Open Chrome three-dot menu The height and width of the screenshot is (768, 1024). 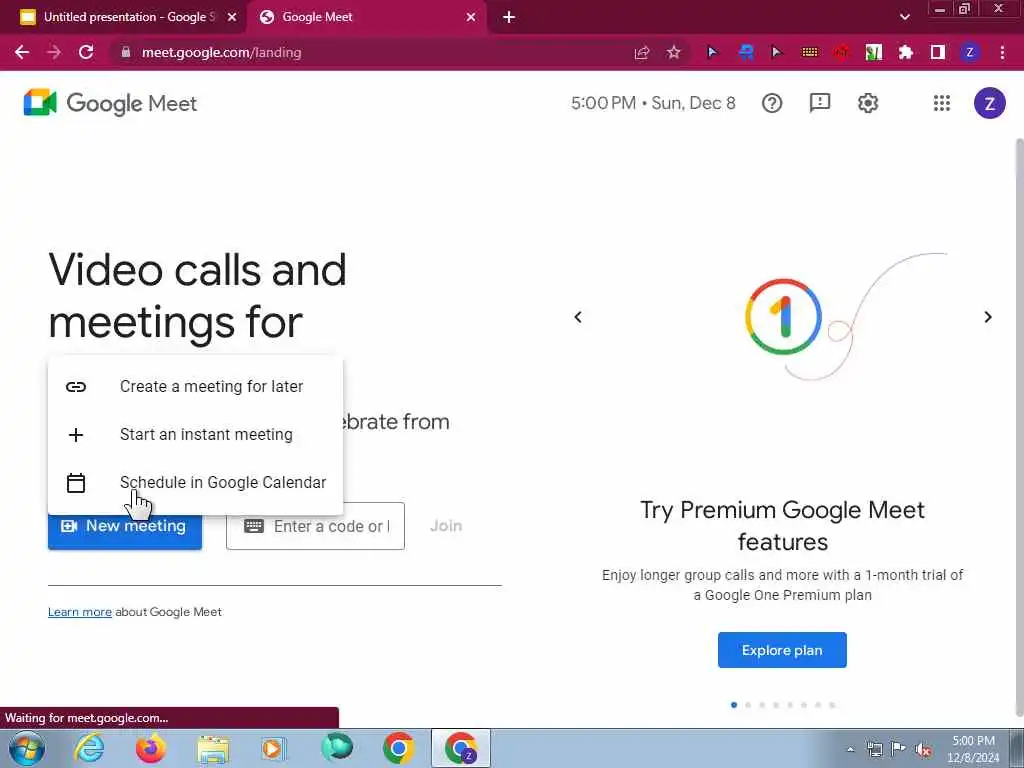point(1002,52)
